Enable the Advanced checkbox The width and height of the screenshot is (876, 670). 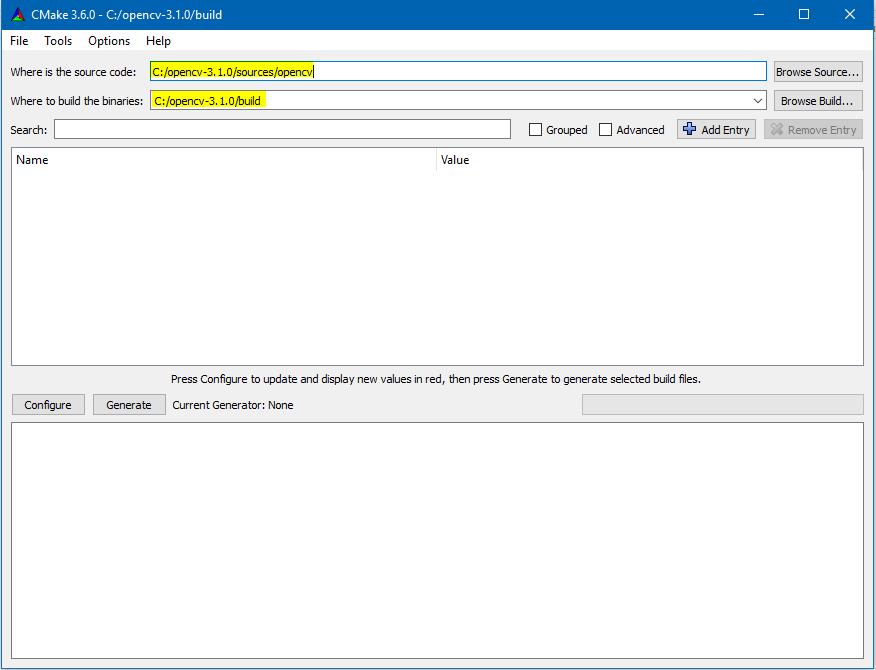(x=606, y=129)
